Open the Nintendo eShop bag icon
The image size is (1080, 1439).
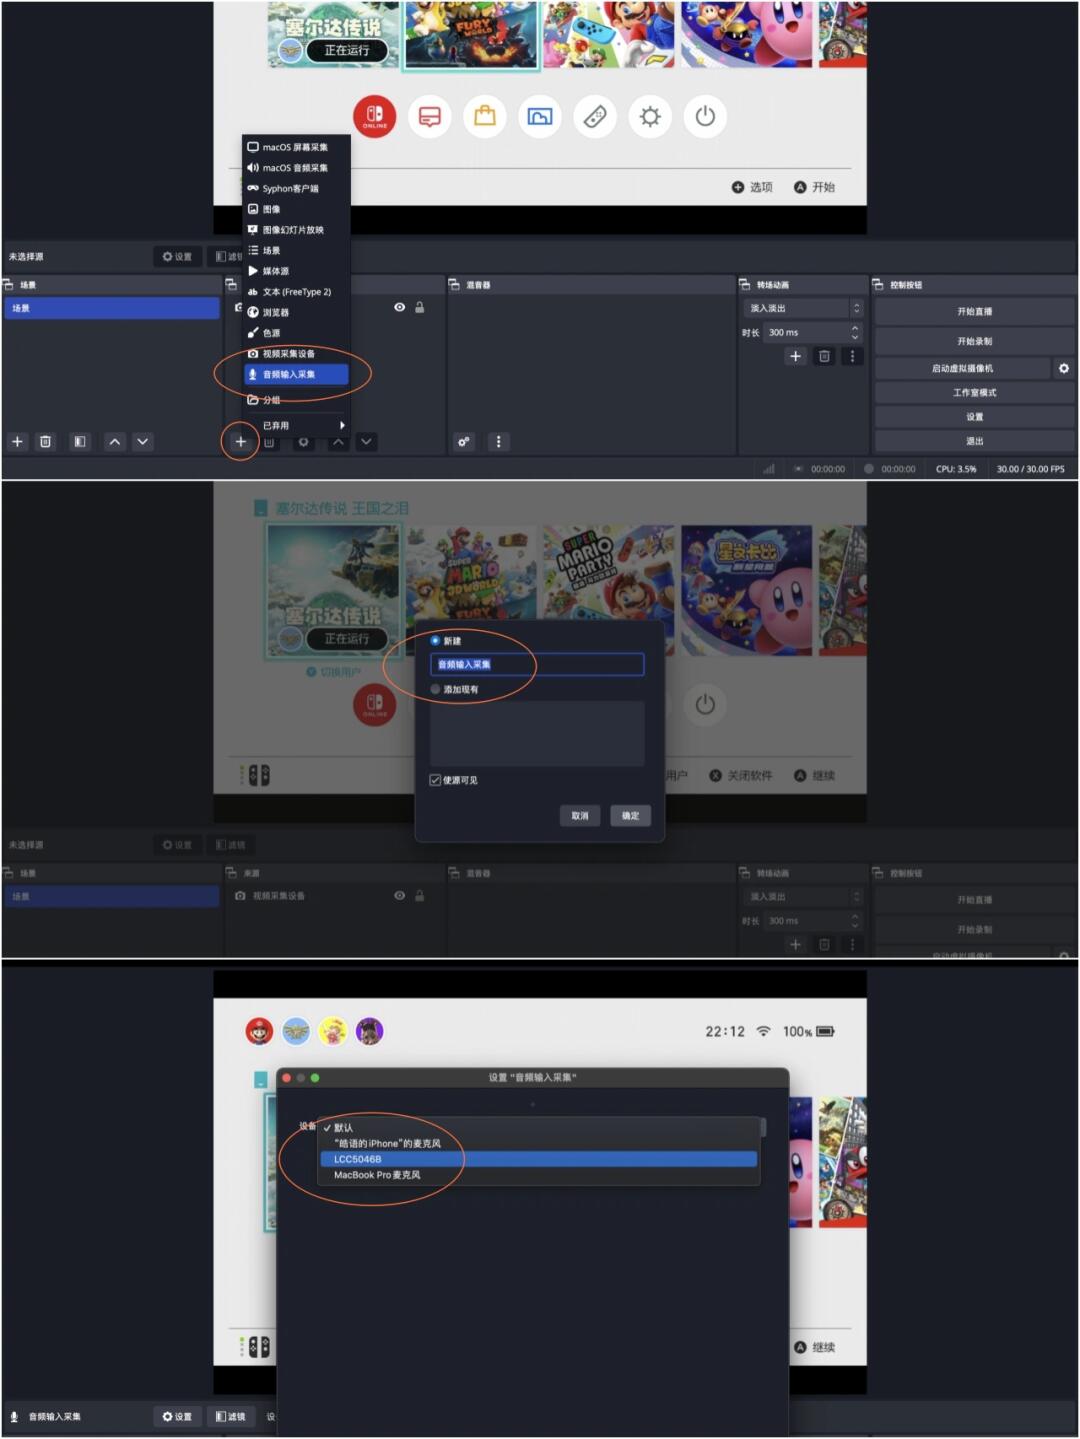485,117
